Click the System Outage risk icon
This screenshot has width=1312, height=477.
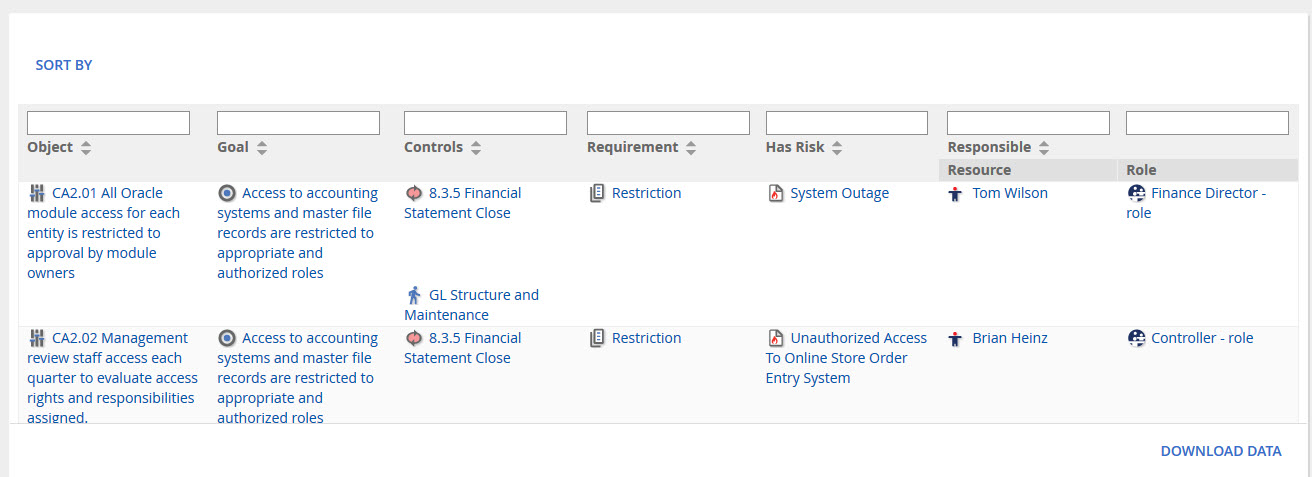775,194
